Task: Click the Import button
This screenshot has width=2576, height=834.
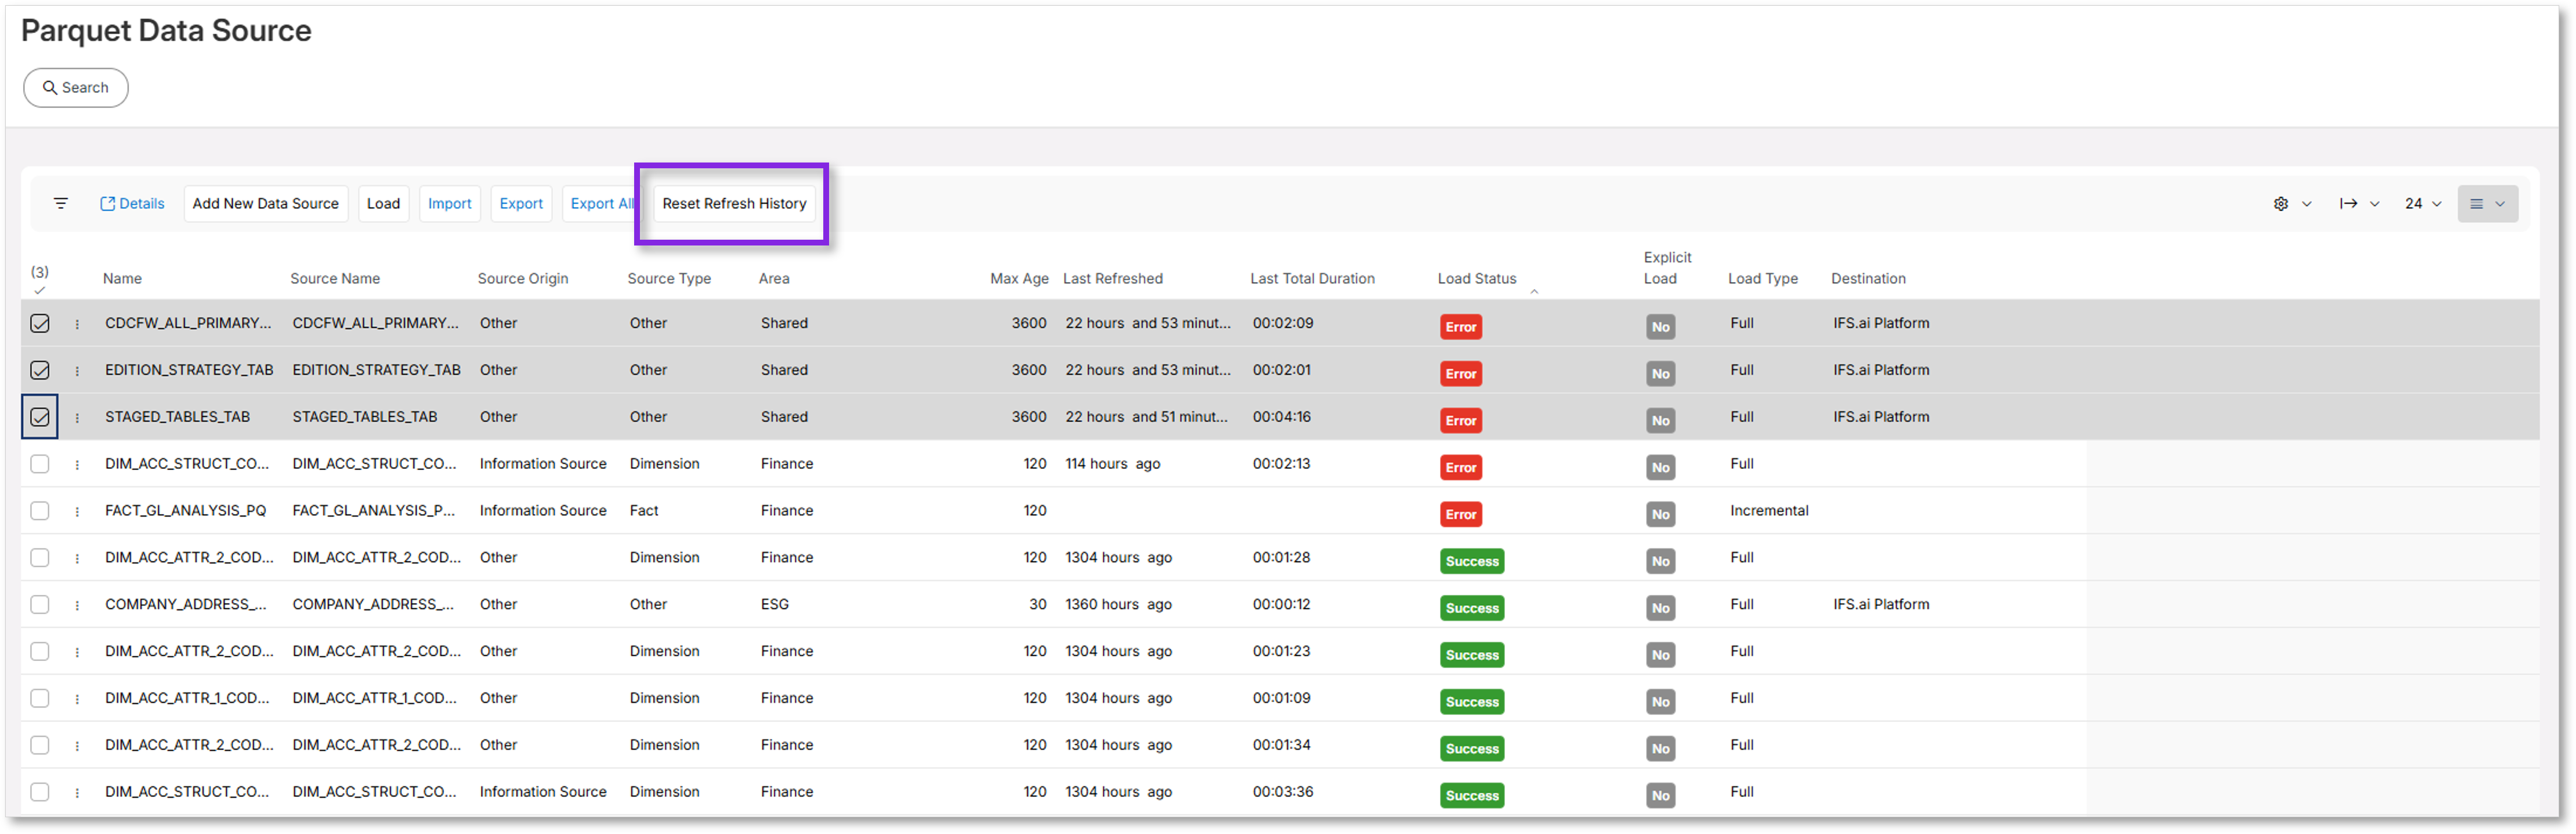Action: (450, 203)
